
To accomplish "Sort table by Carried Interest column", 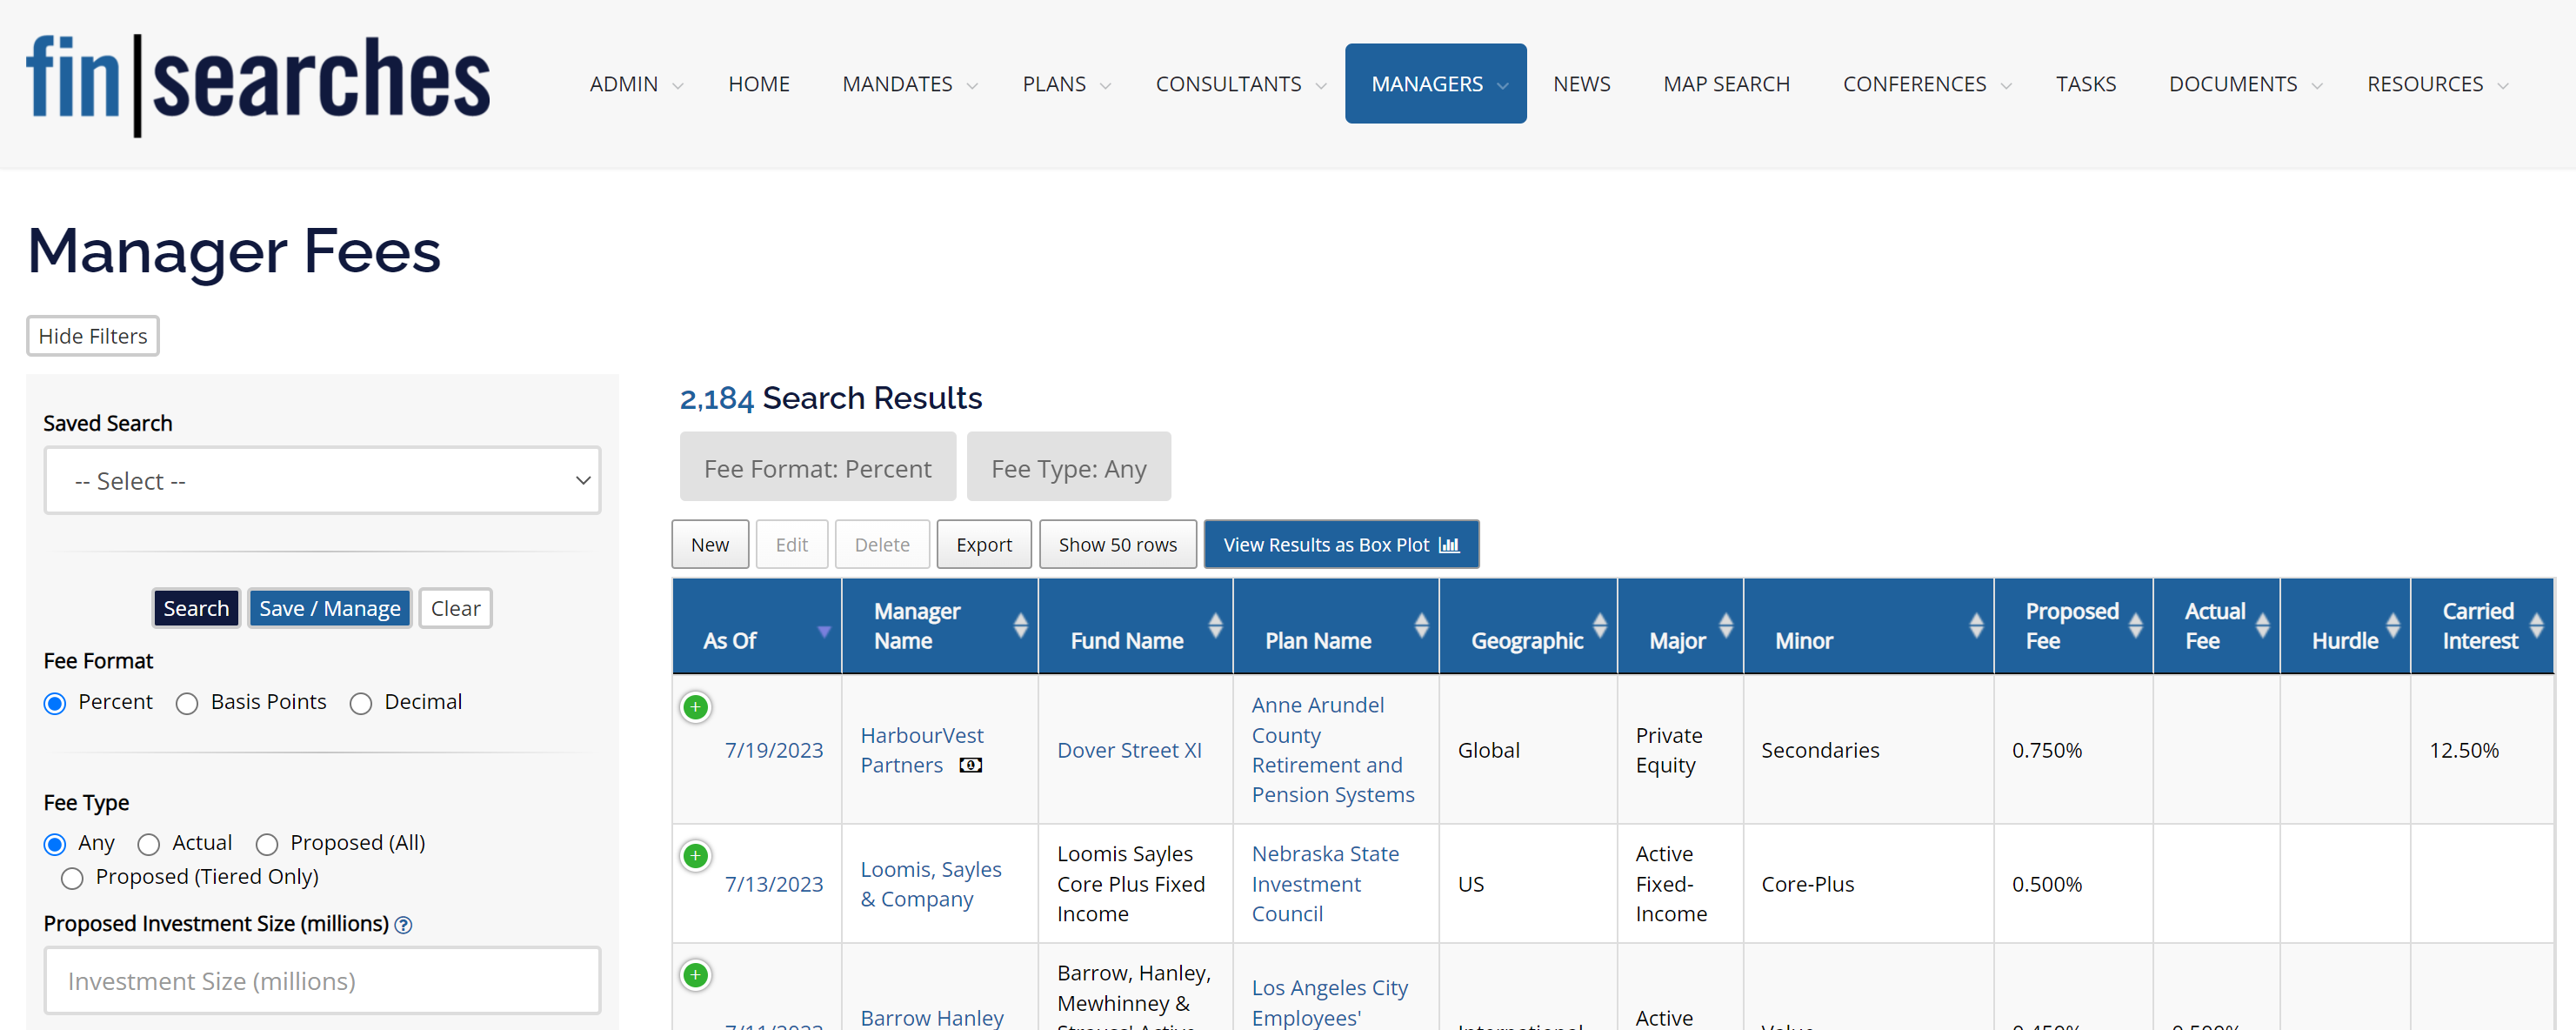I will 2536,626.
